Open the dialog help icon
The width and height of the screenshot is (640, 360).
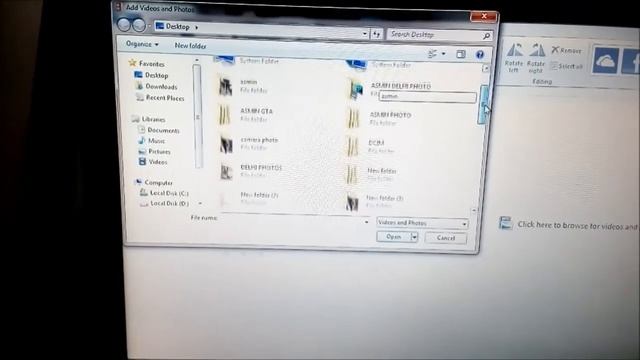(x=480, y=54)
